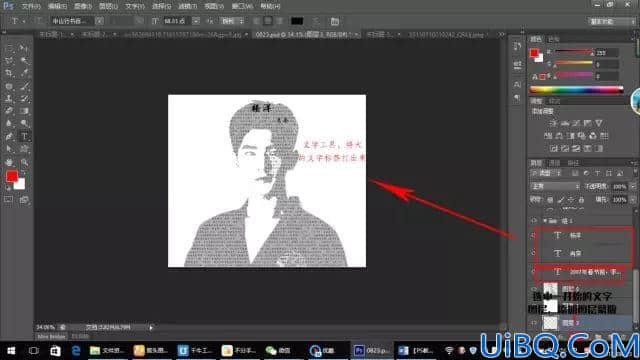Switch to the 色板 panel tab
The width and height of the screenshot is (640, 360).
pos(554,39)
